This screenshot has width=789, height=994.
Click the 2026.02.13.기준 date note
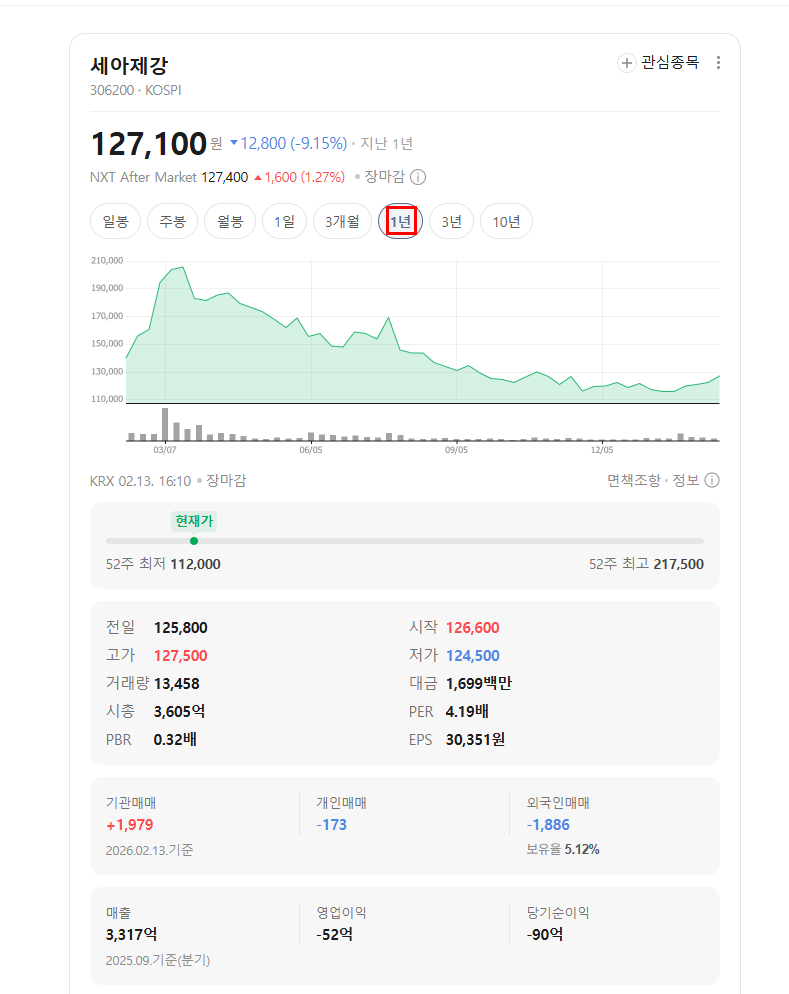(x=150, y=851)
